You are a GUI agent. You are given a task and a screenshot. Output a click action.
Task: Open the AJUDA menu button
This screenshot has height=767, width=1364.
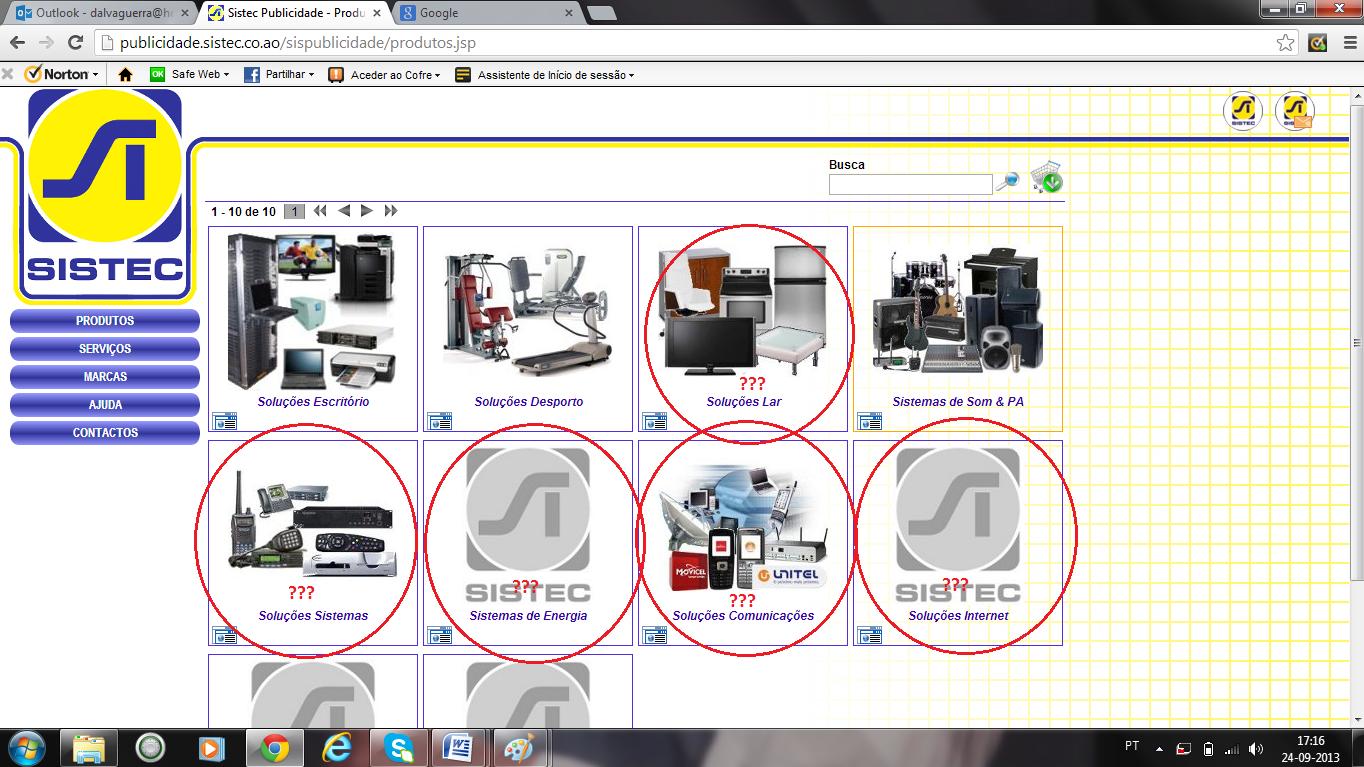pos(105,405)
